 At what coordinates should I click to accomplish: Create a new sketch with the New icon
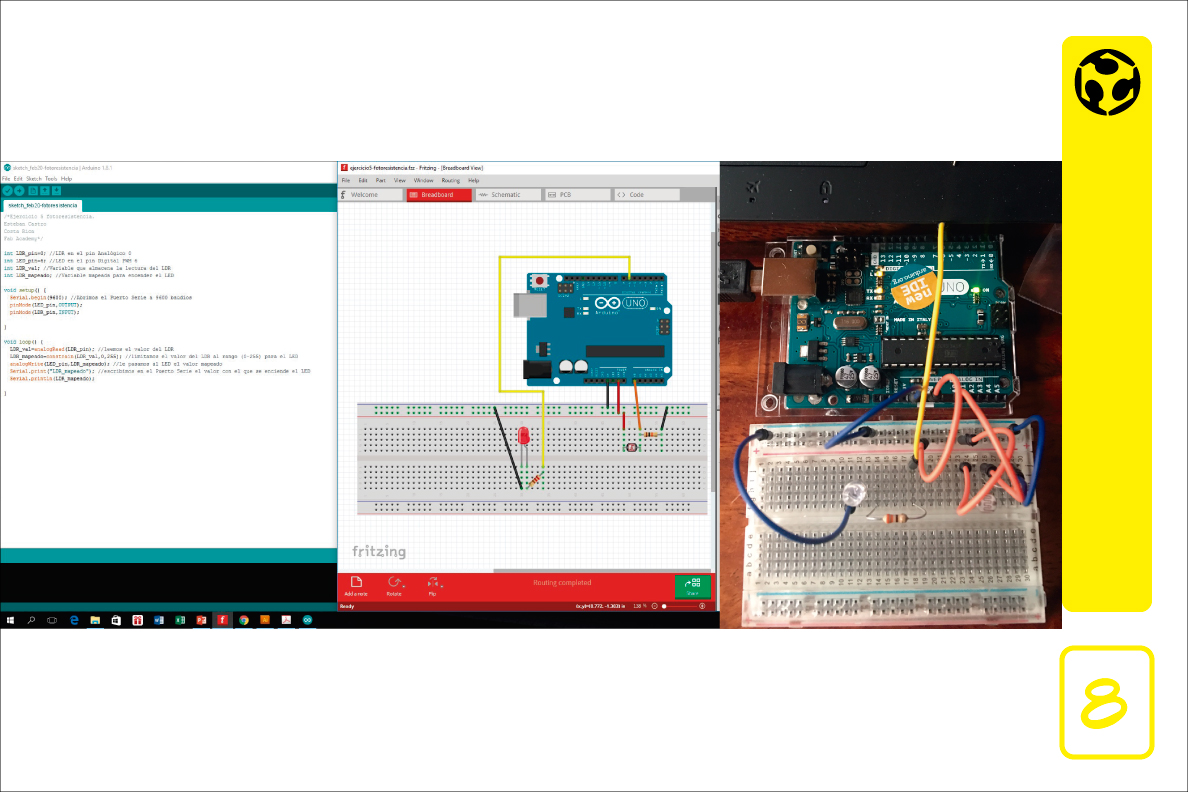click(x=33, y=191)
